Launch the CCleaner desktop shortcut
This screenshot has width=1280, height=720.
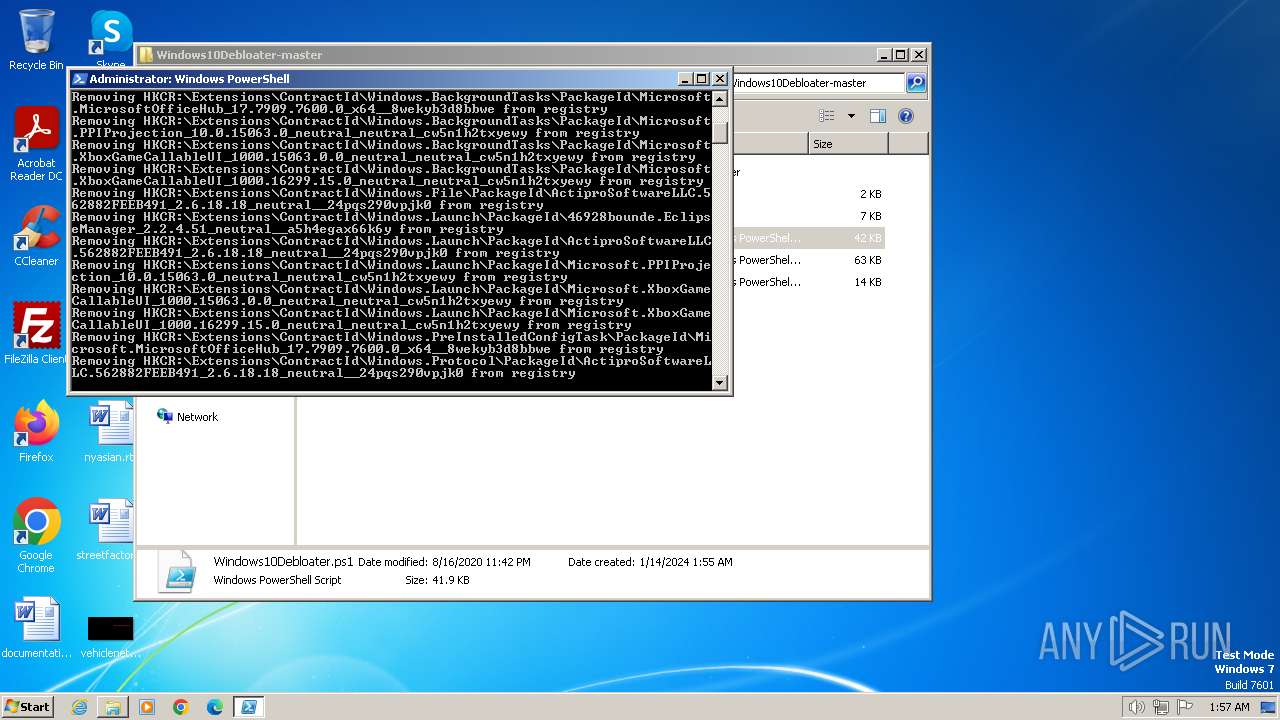[36, 236]
